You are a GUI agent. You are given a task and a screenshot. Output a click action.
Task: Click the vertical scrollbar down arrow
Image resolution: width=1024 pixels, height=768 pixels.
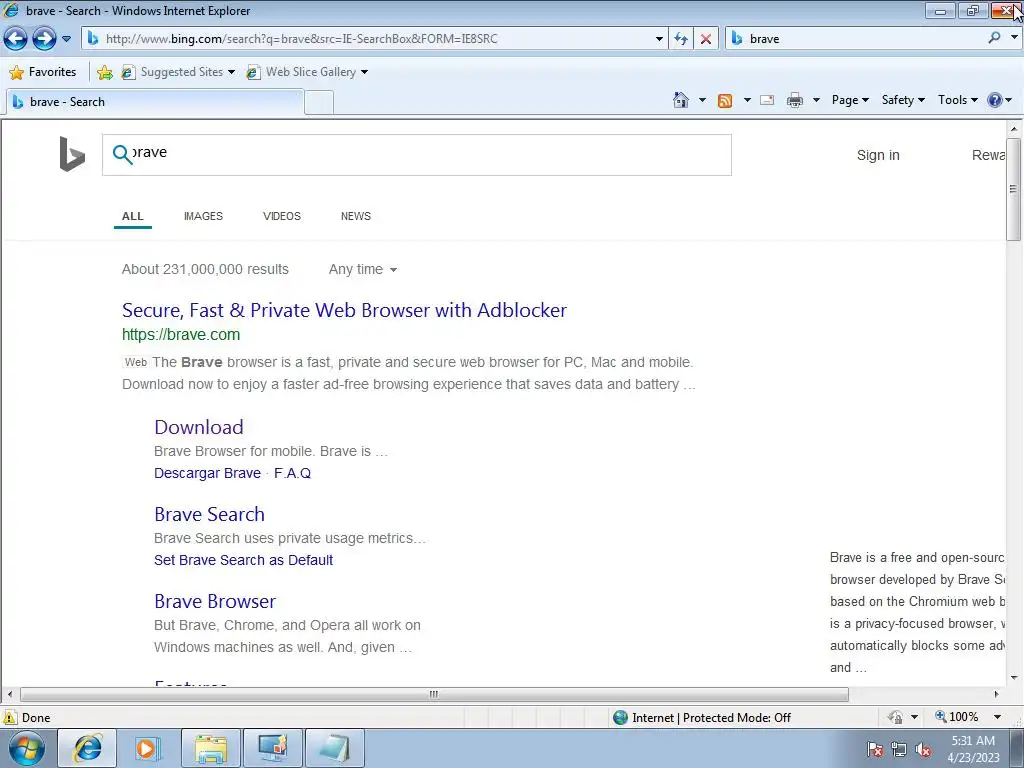click(x=1014, y=677)
